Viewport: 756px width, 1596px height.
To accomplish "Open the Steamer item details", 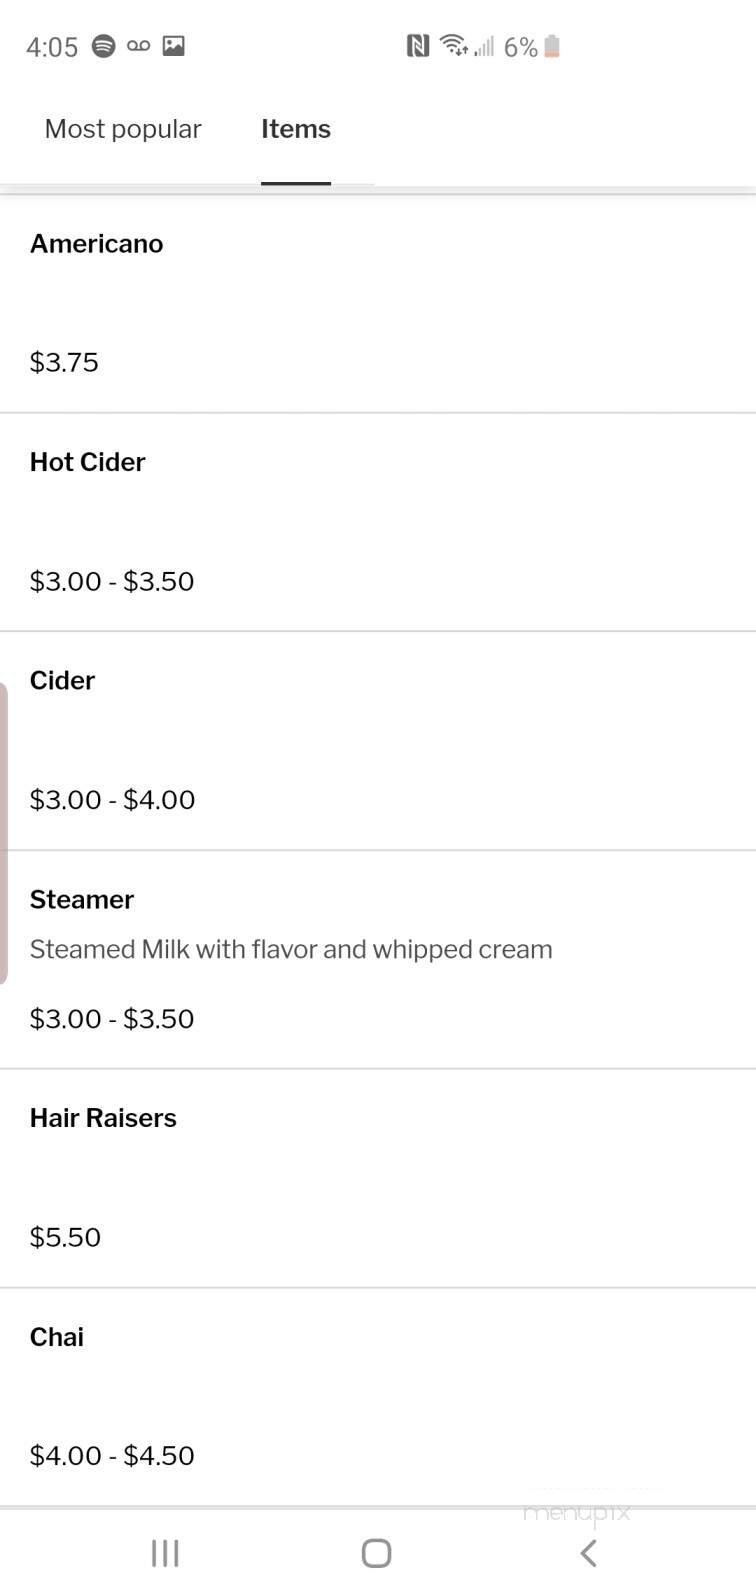I will 82,899.
